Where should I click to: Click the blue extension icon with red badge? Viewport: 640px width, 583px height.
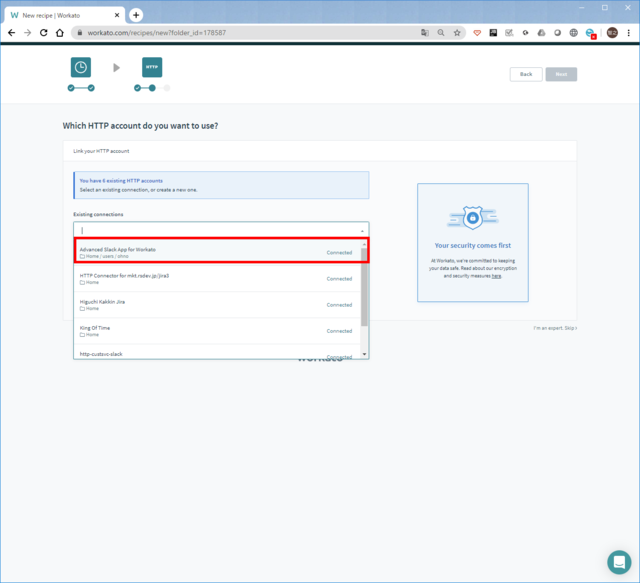pyautogui.click(x=590, y=33)
